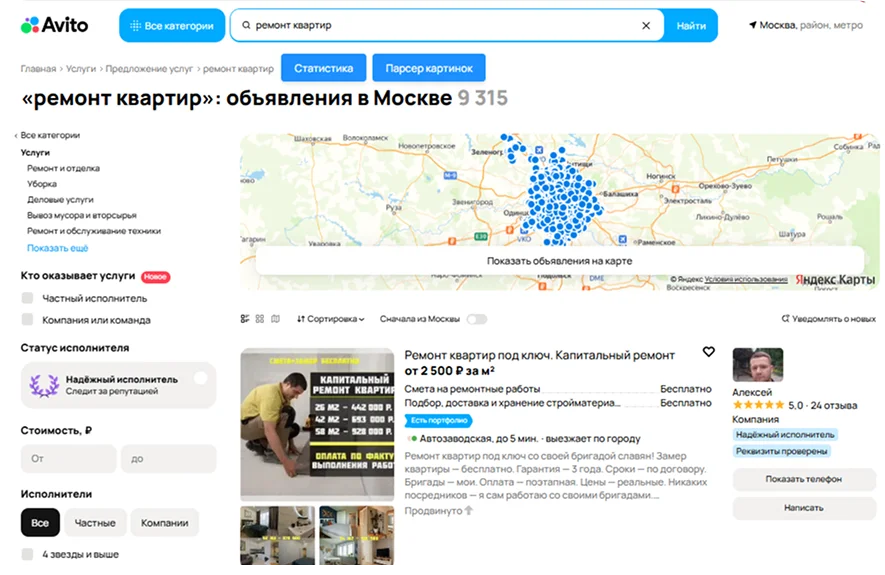Viewport: 885px width, 575px height.
Task: Go to Предложение услуг breadcrumb
Action: pyautogui.click(x=149, y=69)
